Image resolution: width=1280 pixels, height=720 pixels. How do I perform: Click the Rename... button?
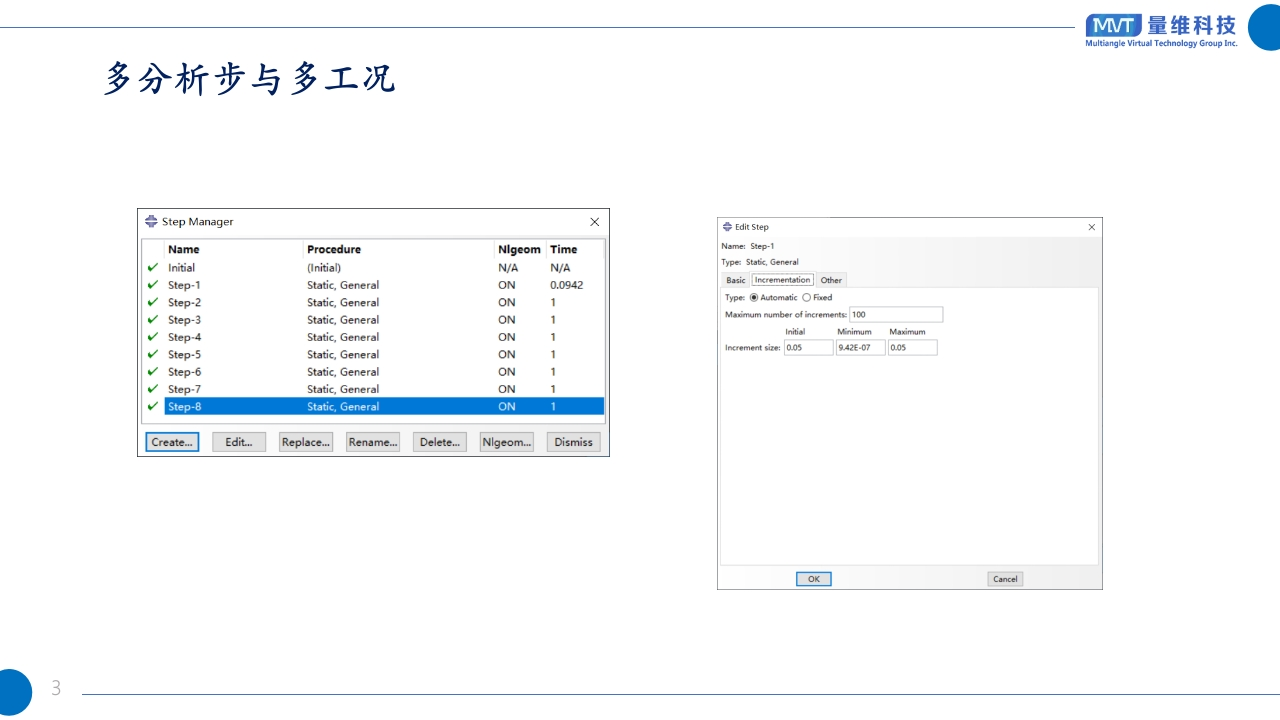click(373, 442)
